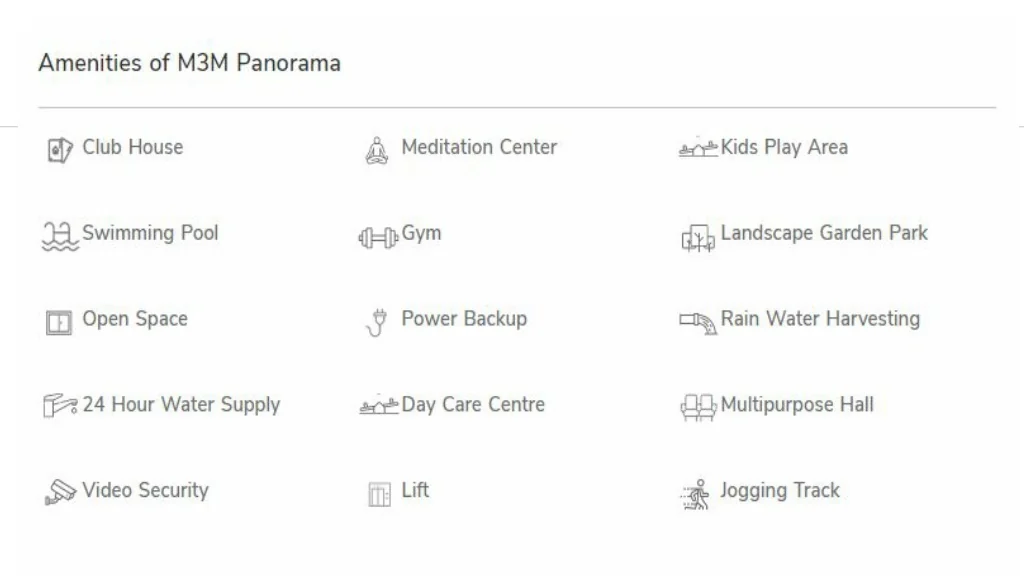The height and width of the screenshot is (576, 1024).
Task: Click the Day Care Centre icon
Action: point(379,406)
